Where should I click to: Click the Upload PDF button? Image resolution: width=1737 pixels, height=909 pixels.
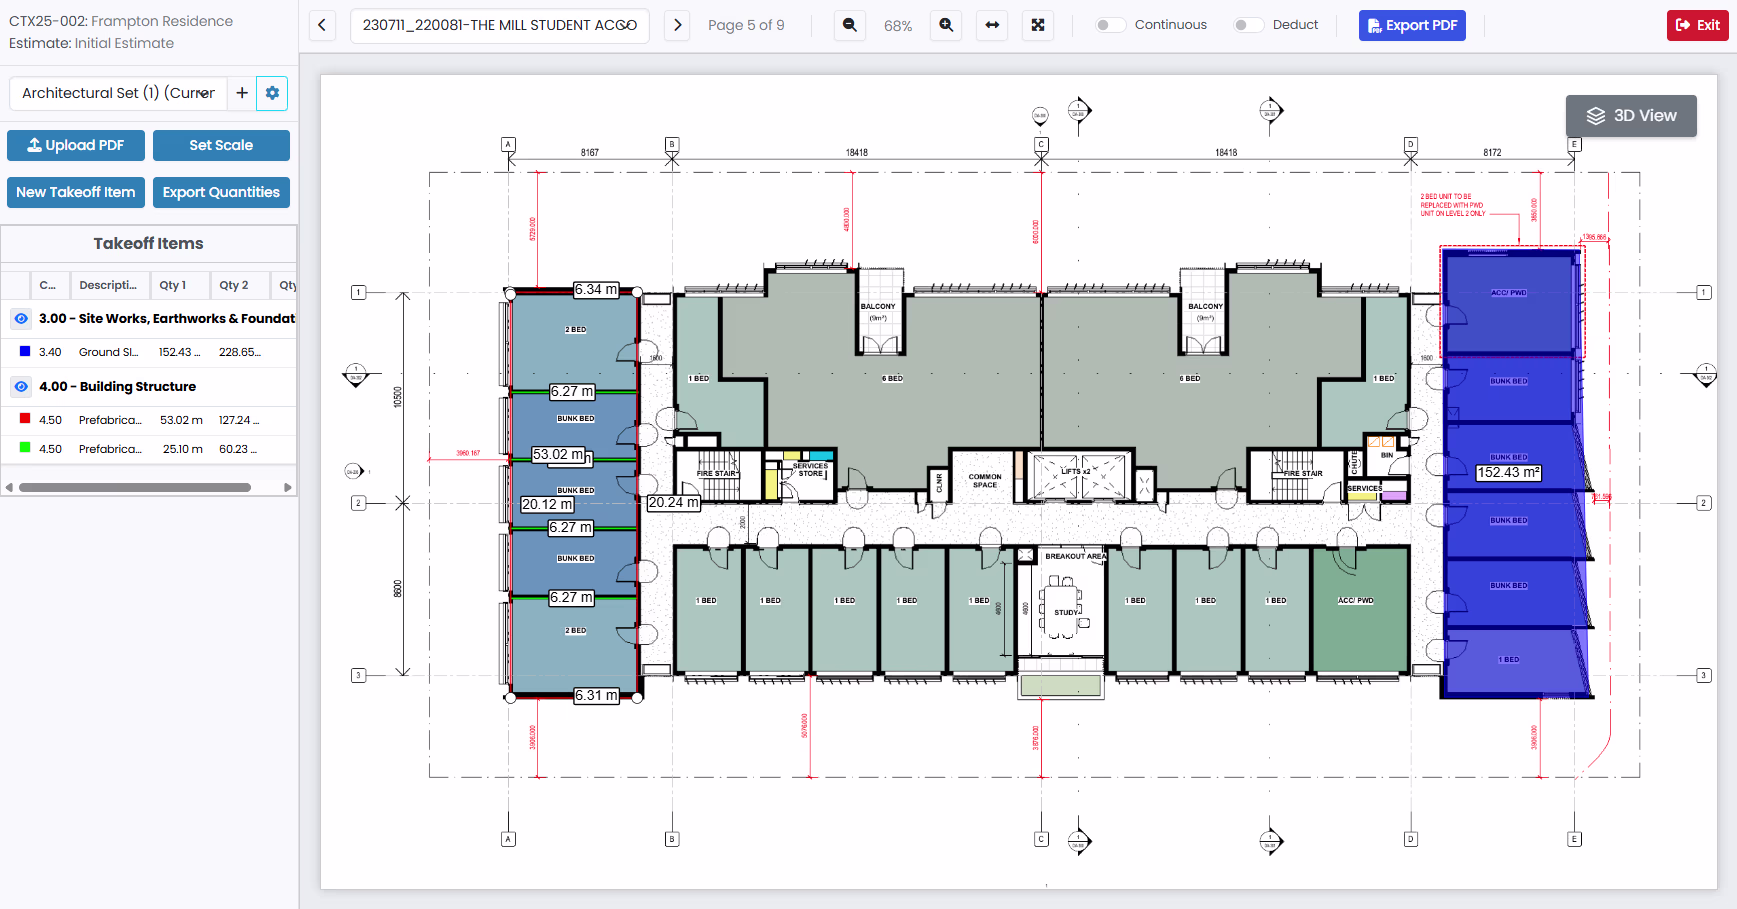pyautogui.click(x=76, y=145)
